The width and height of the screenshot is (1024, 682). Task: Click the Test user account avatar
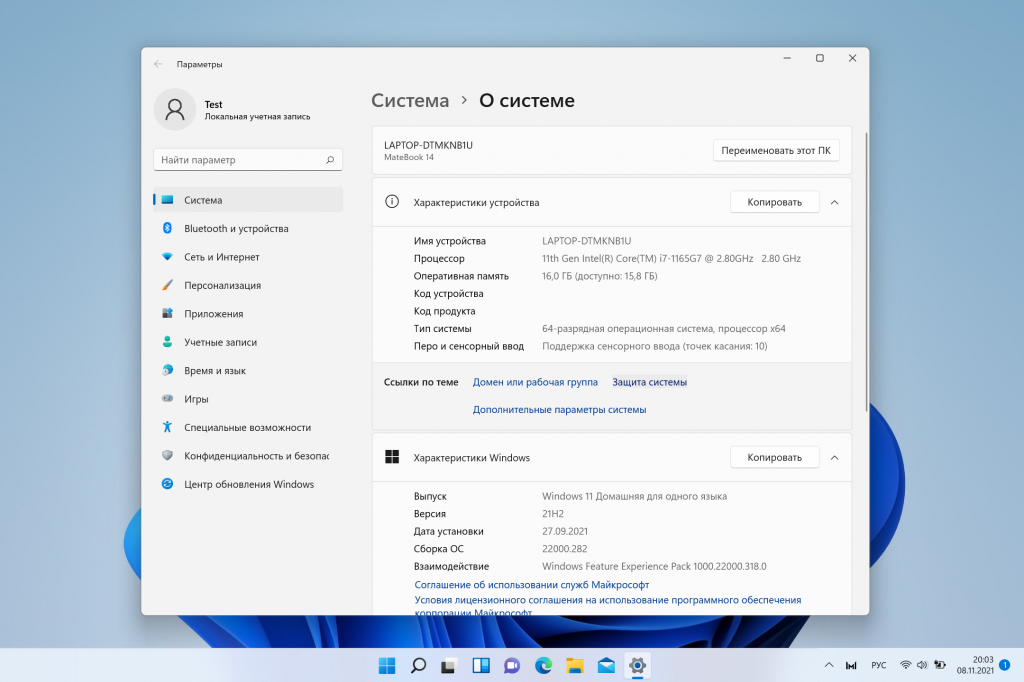[x=175, y=109]
